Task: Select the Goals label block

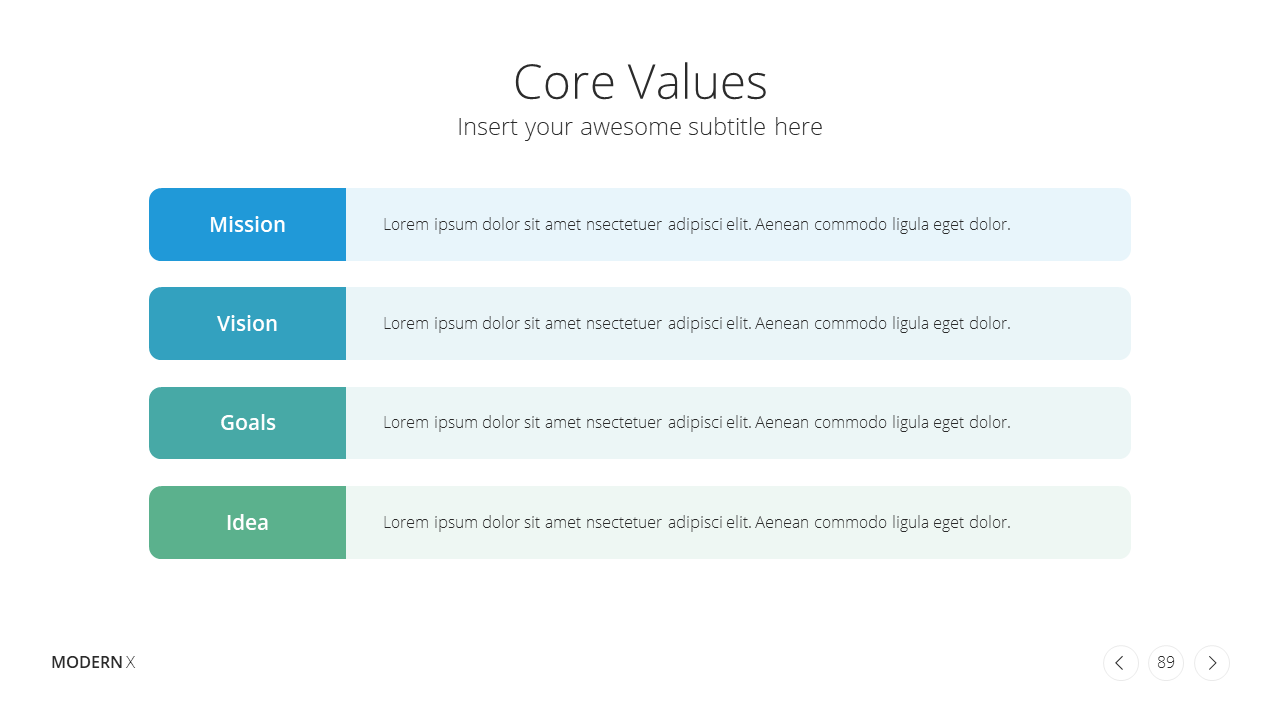Action: (x=247, y=423)
